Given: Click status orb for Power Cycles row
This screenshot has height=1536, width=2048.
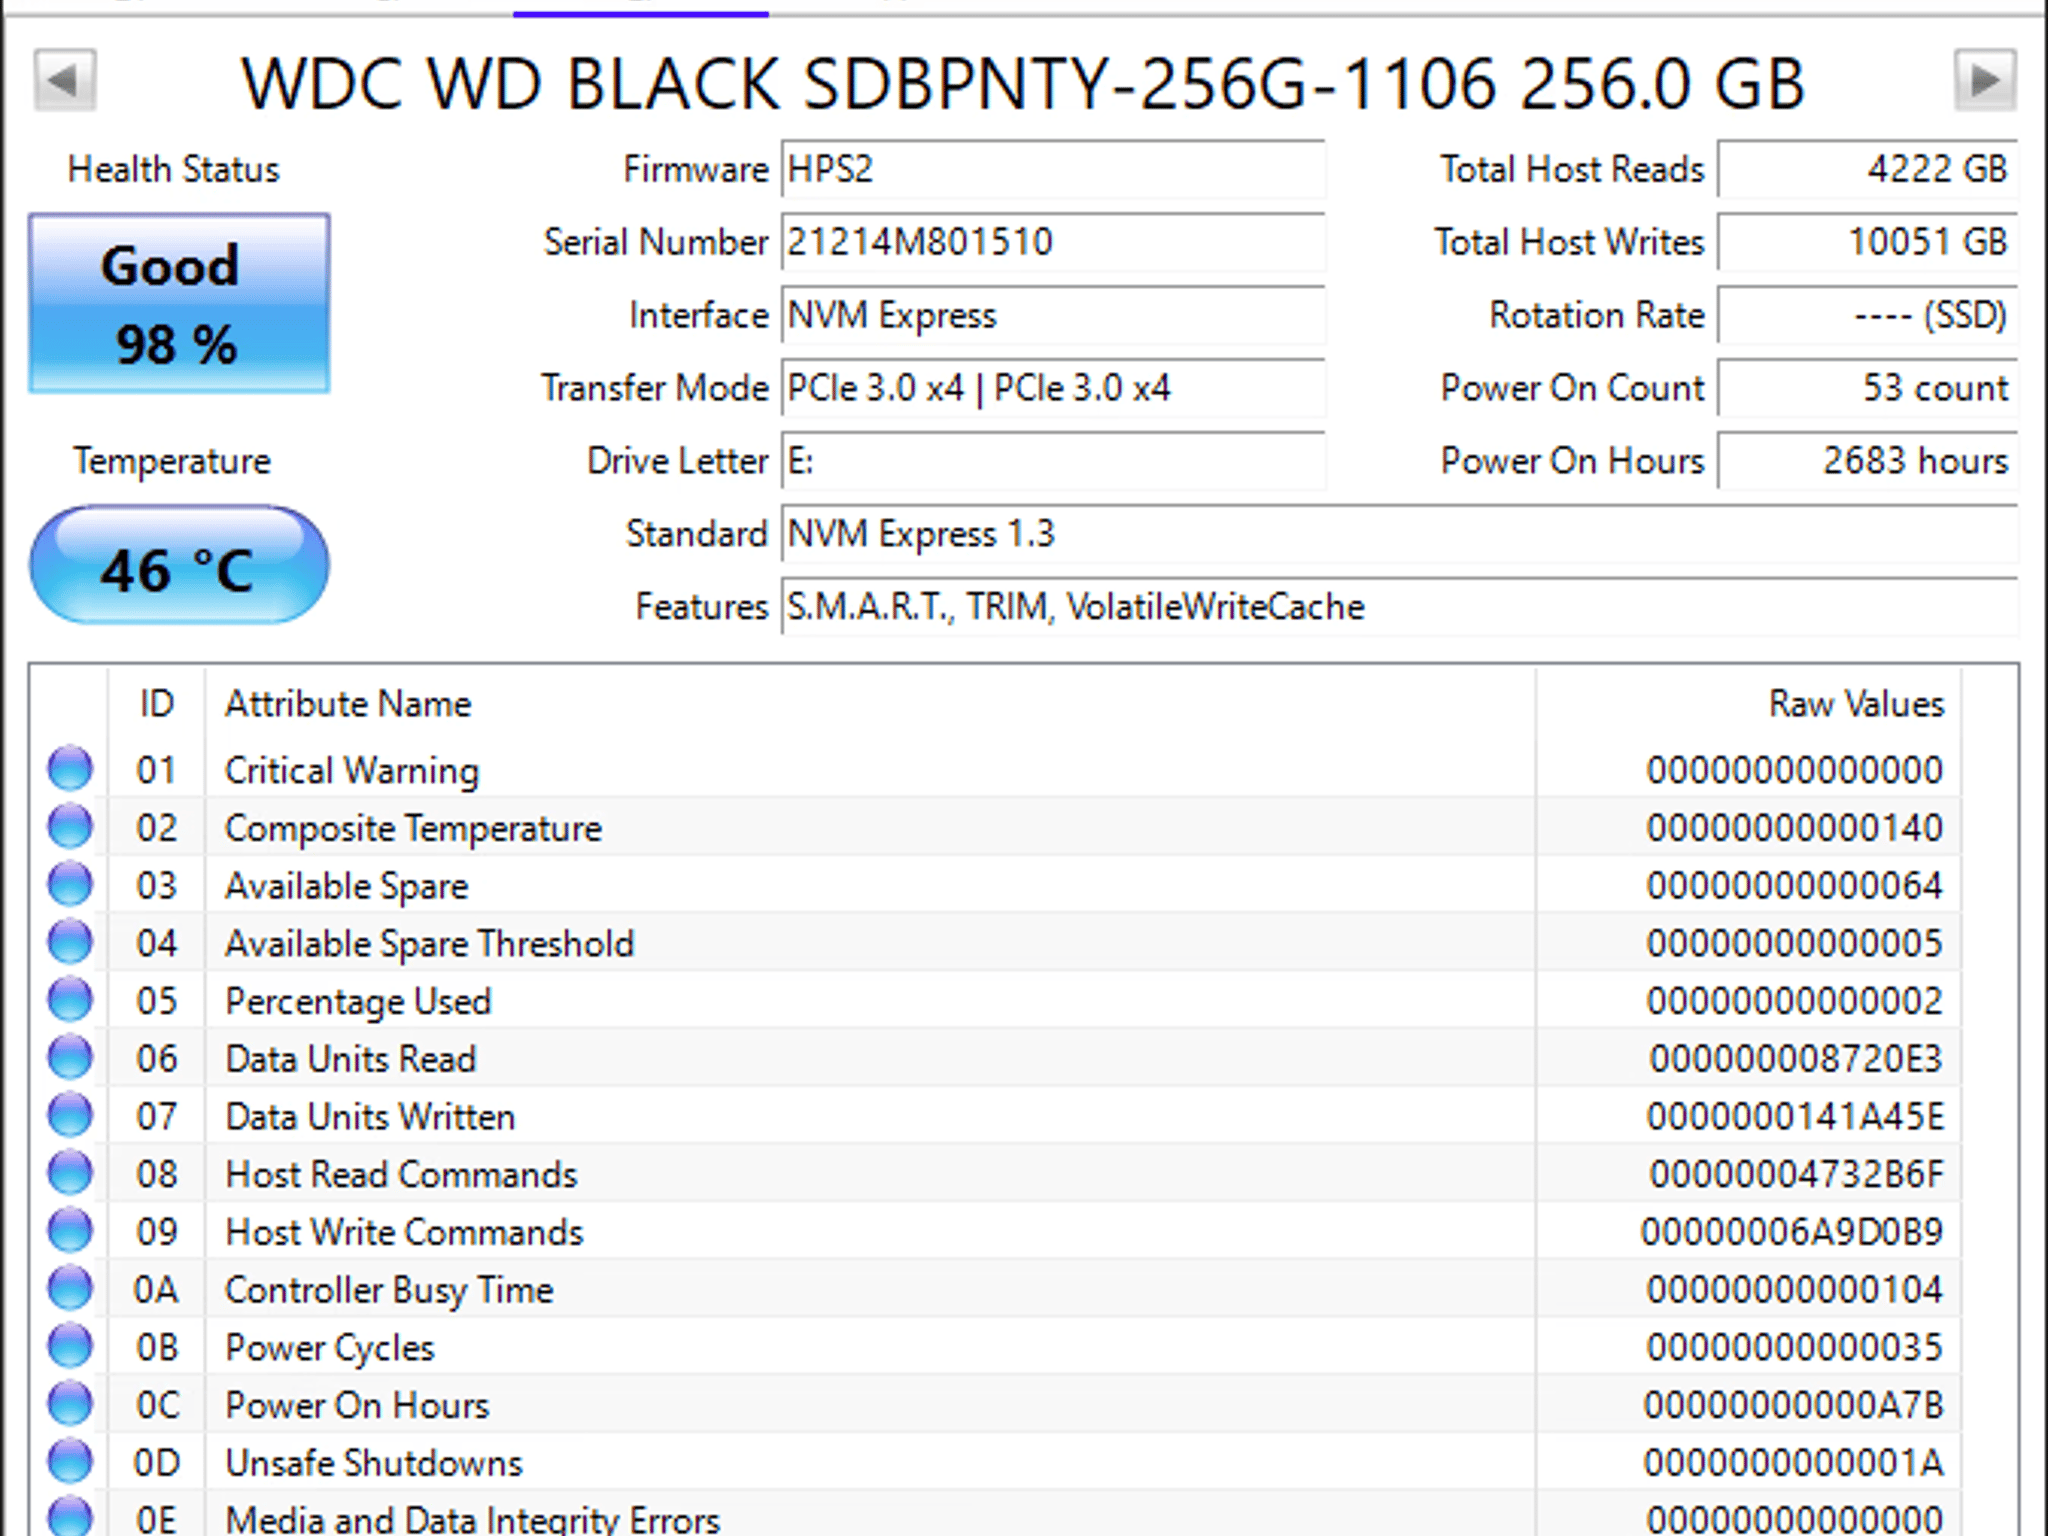Looking at the screenshot, I should coord(70,1347).
